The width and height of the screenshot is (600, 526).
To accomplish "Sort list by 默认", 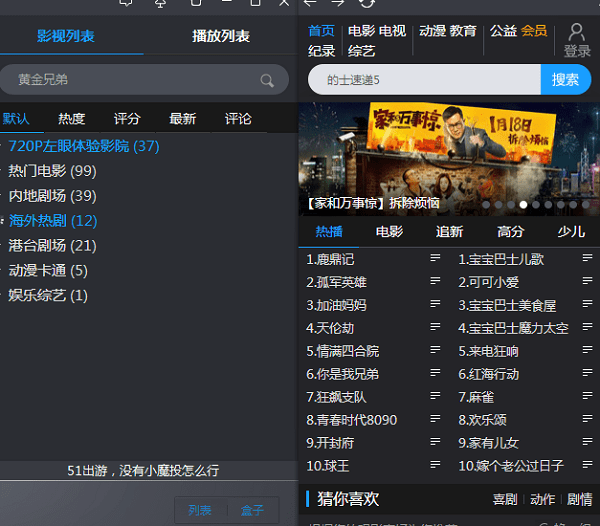I will point(16,119).
